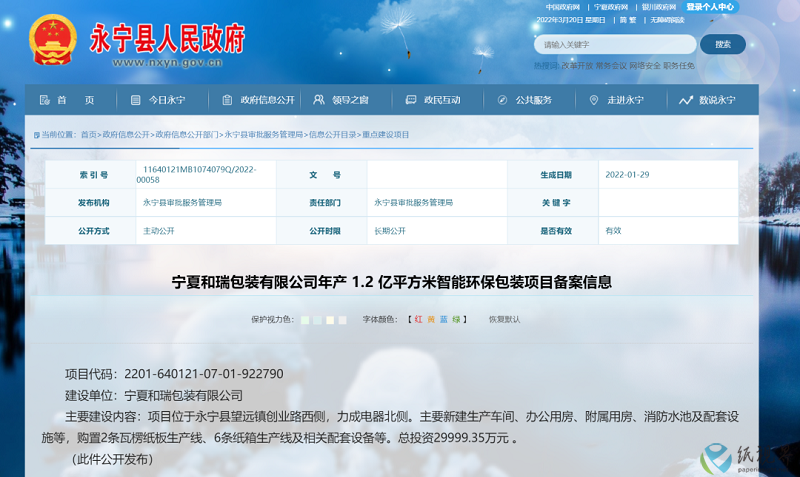Click hot search term 常务会议
800x477 pixels.
(611, 66)
